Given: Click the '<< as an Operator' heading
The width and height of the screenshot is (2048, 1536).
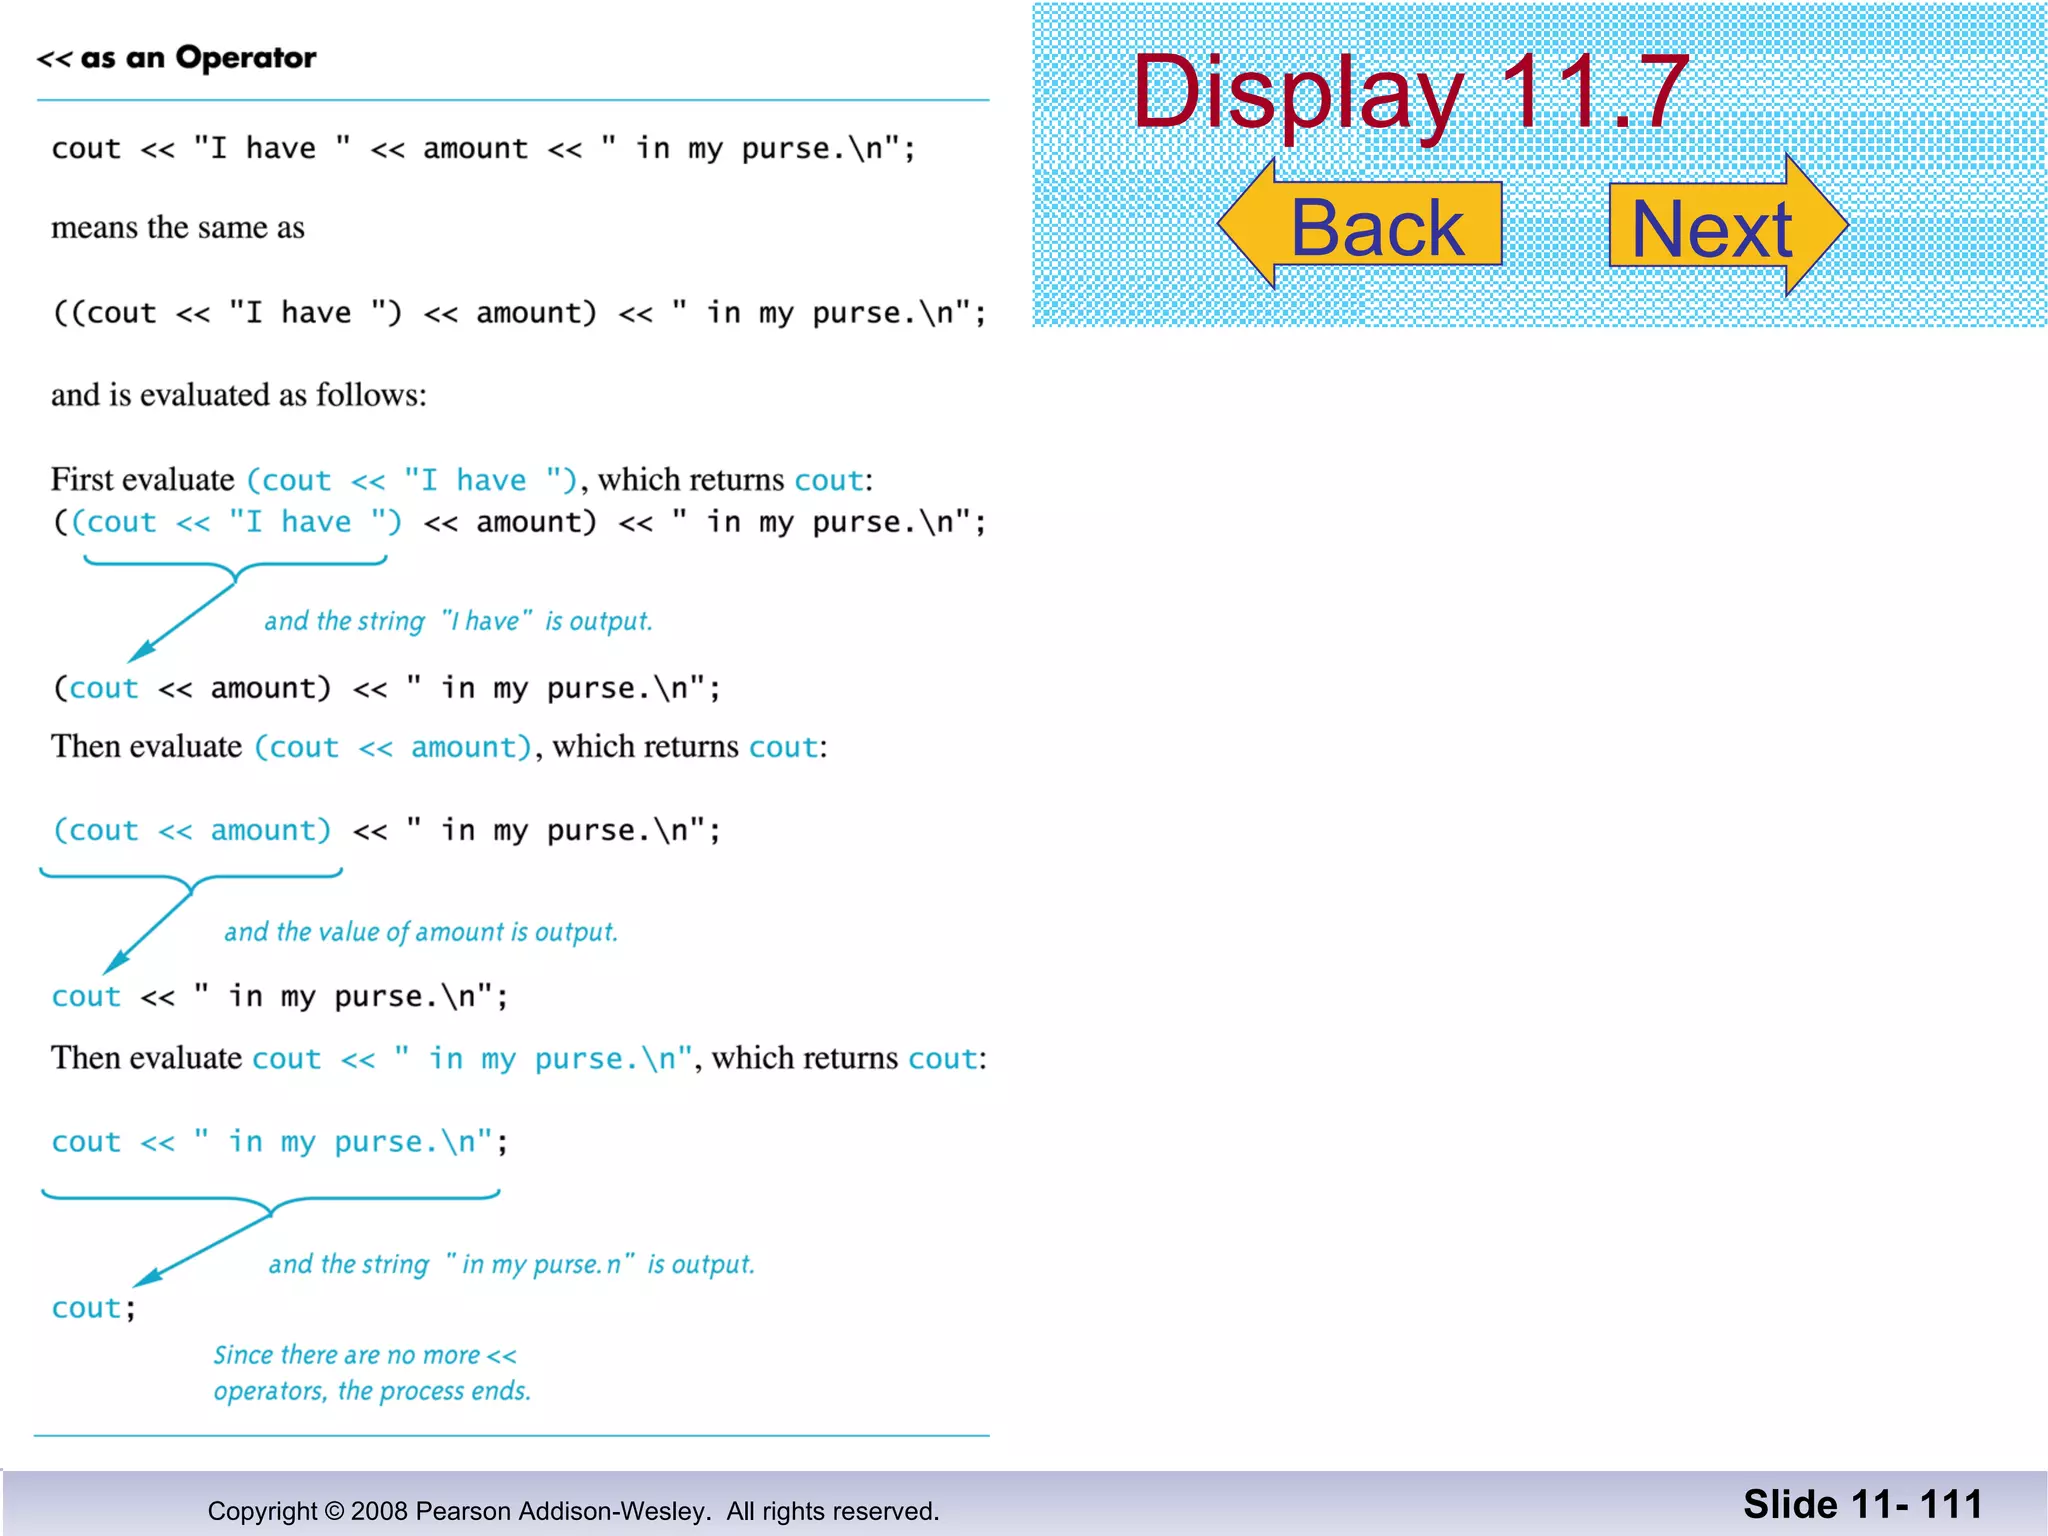Looking at the screenshot, I should pos(177,58).
